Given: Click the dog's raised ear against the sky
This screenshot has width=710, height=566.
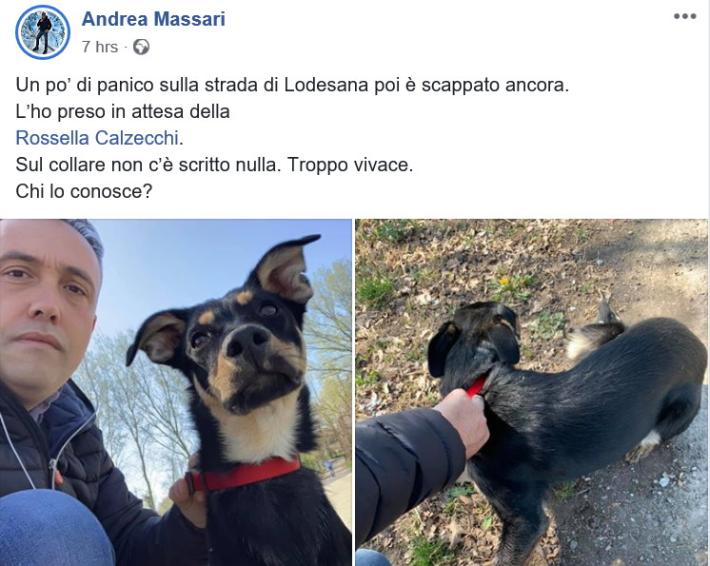Looking at the screenshot, I should (x=284, y=269).
